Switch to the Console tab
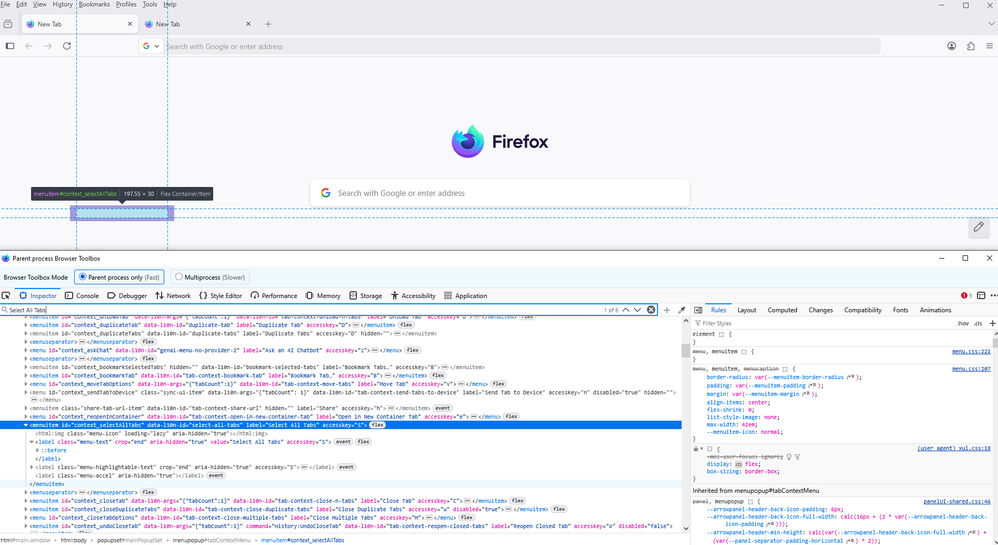The image size is (998, 545). pyautogui.click(x=82, y=296)
